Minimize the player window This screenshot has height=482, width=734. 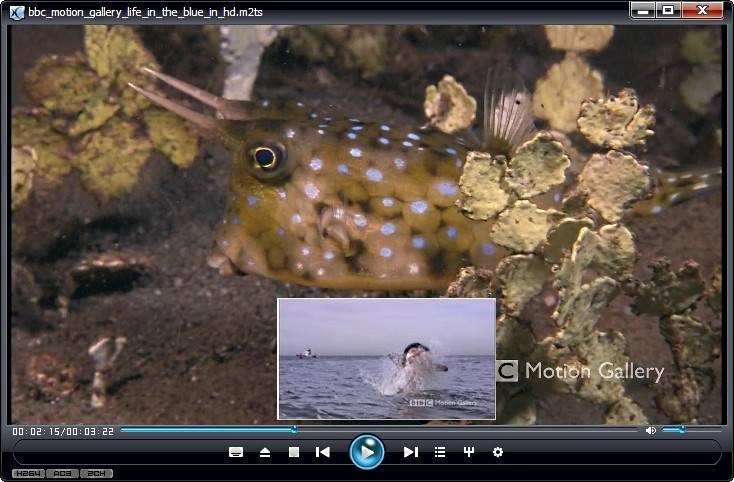(x=643, y=10)
